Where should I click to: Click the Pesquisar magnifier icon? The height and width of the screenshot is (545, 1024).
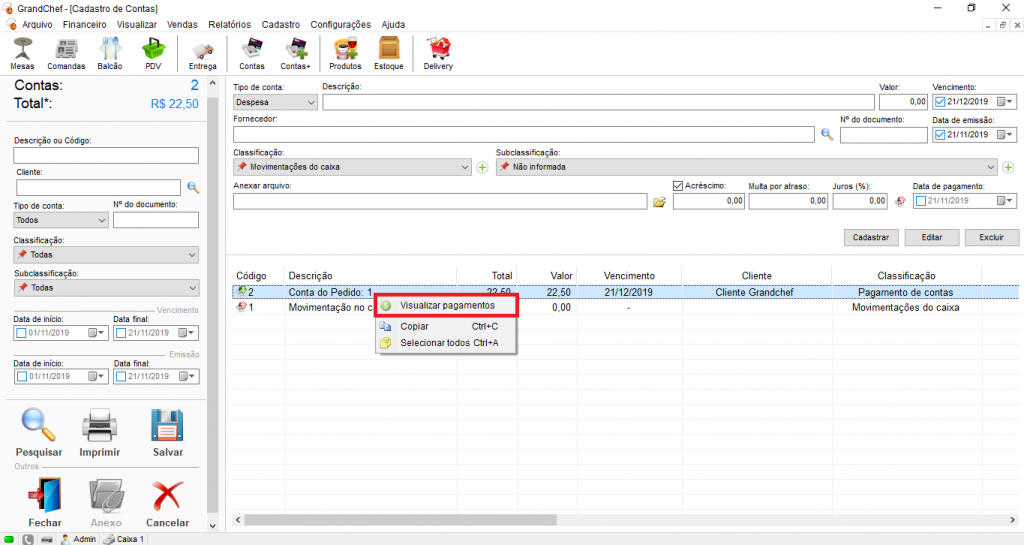click(x=39, y=427)
